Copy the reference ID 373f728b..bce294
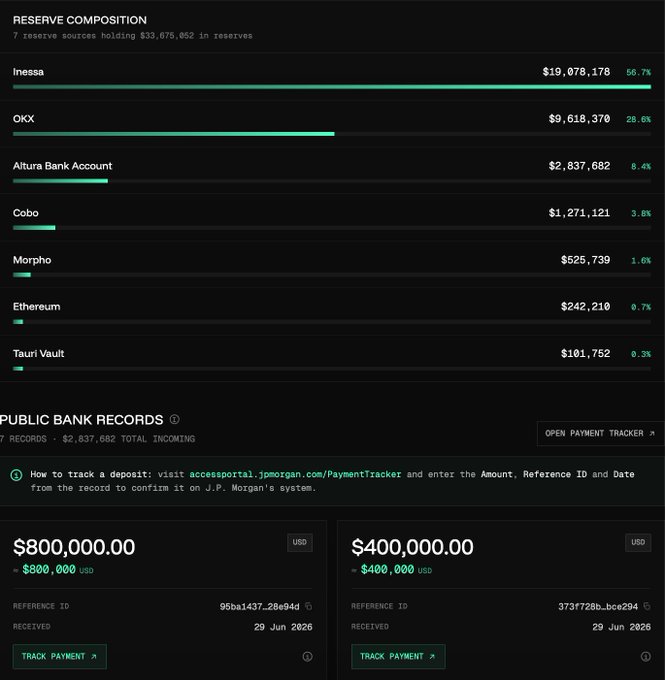 point(647,606)
